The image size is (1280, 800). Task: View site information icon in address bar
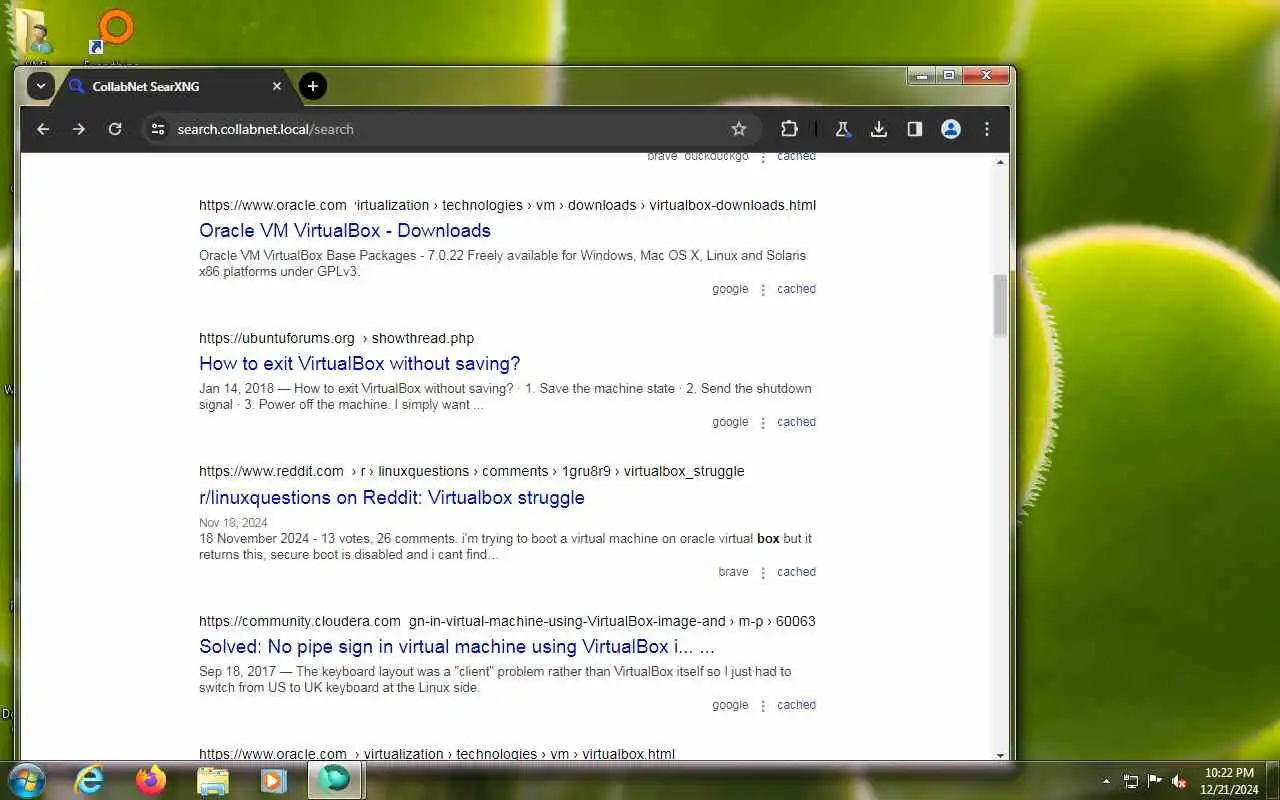tap(158, 129)
